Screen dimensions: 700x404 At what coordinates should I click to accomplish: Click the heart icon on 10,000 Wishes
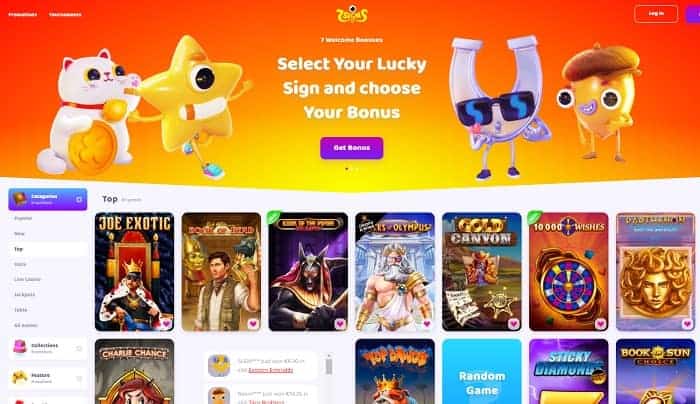[600, 324]
